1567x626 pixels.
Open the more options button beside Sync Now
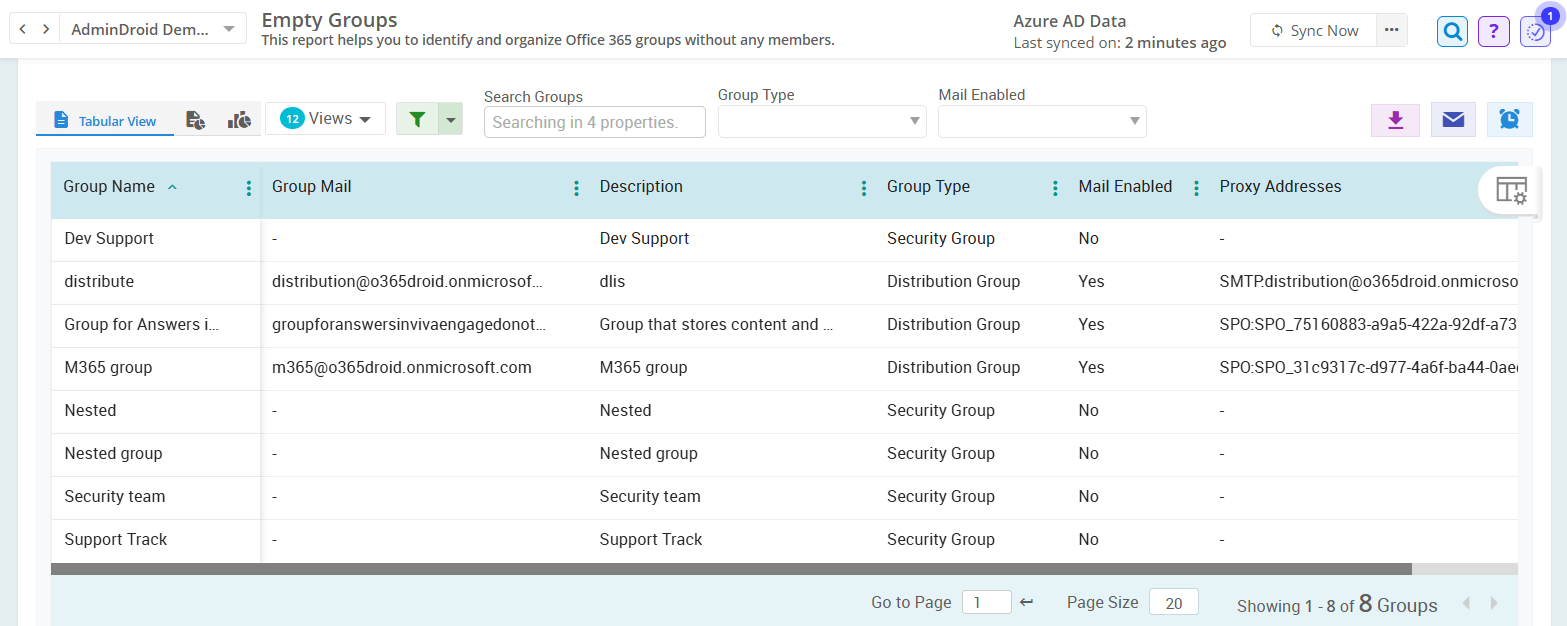point(1391,30)
